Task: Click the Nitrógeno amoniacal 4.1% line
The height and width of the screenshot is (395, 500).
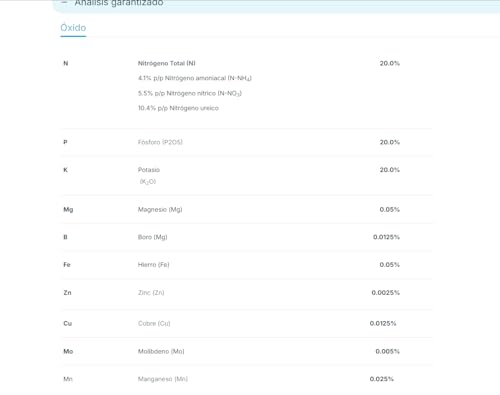Action: coord(195,78)
